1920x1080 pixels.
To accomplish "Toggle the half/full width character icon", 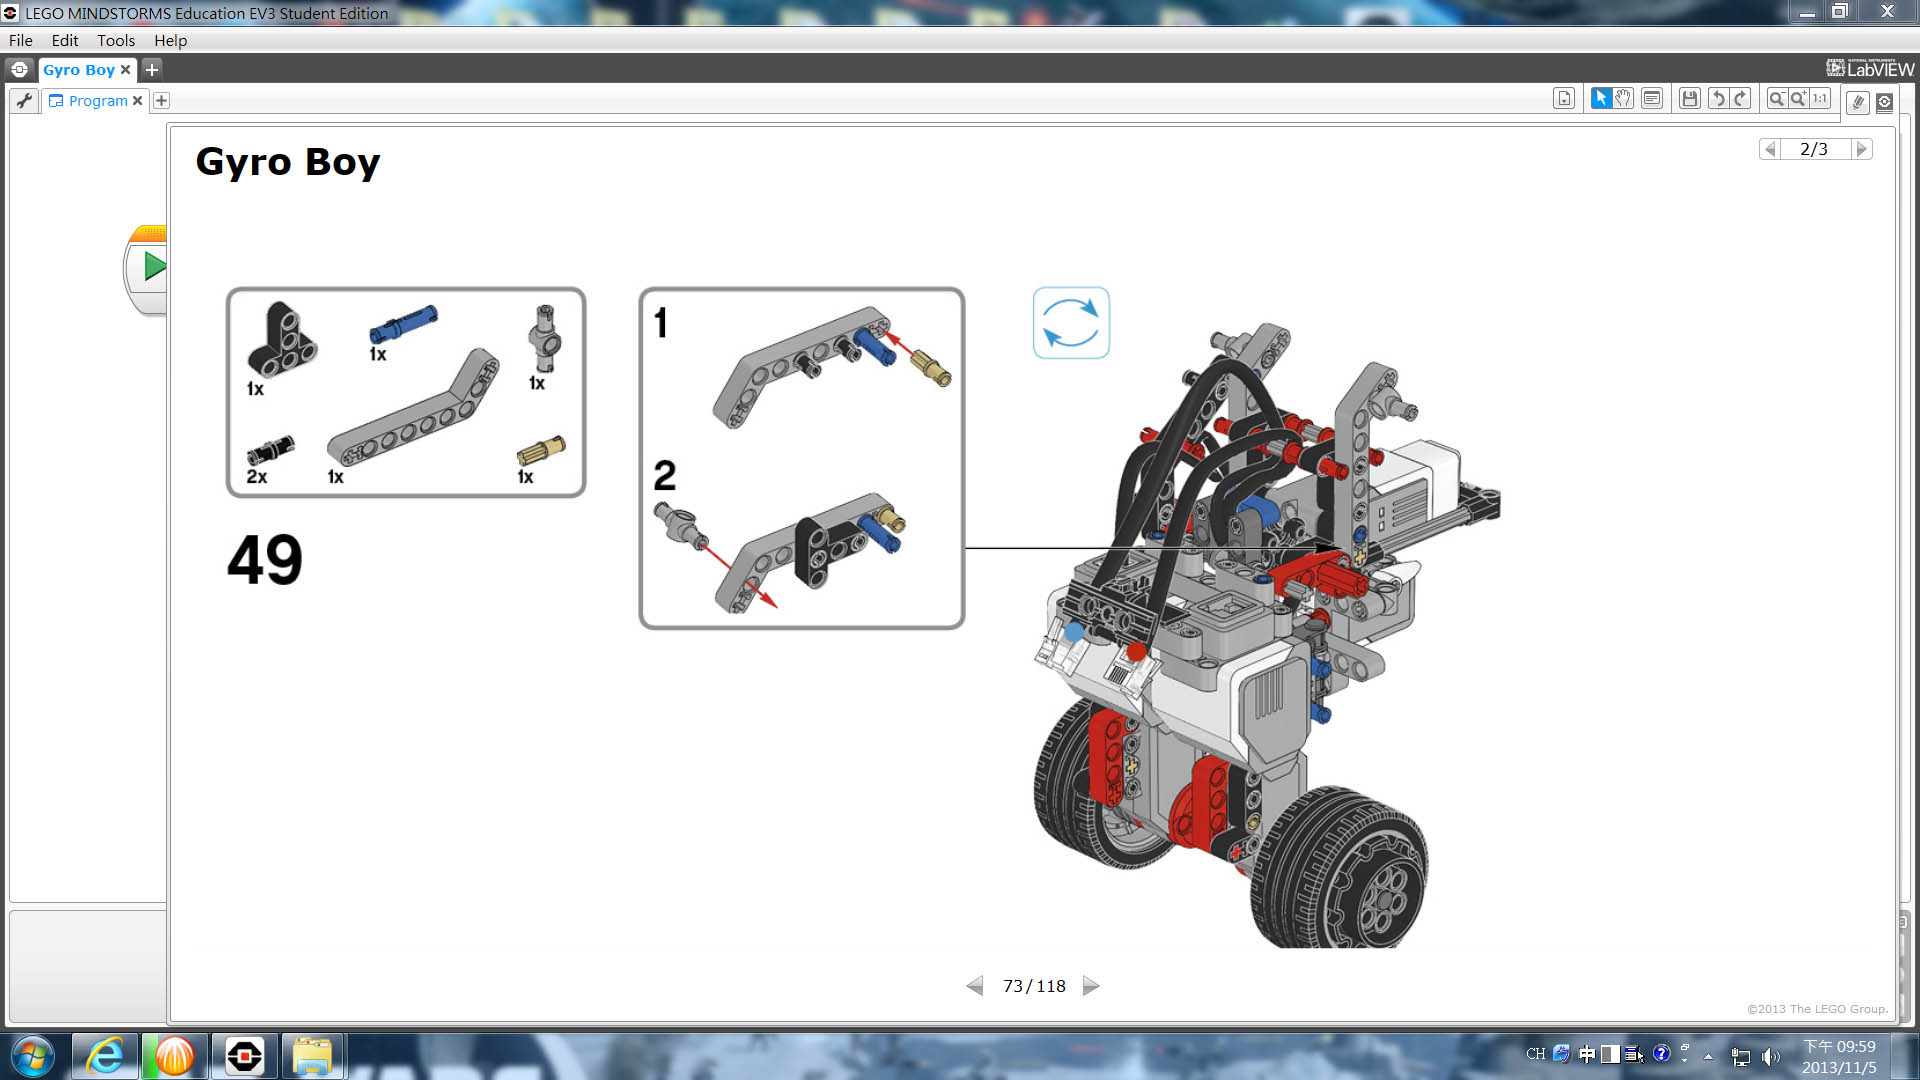I will pyautogui.click(x=1610, y=1054).
